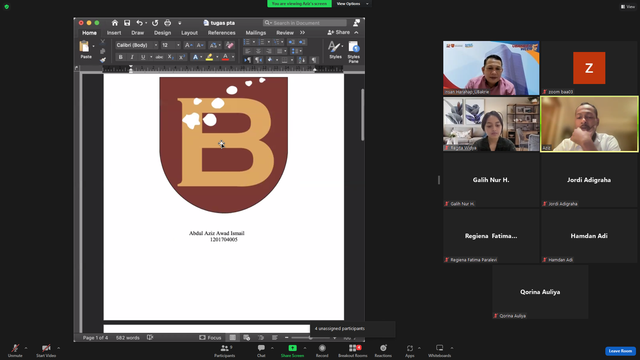Click the green Share Screen button
Viewport: 640px width, 360px height.
point(292,351)
